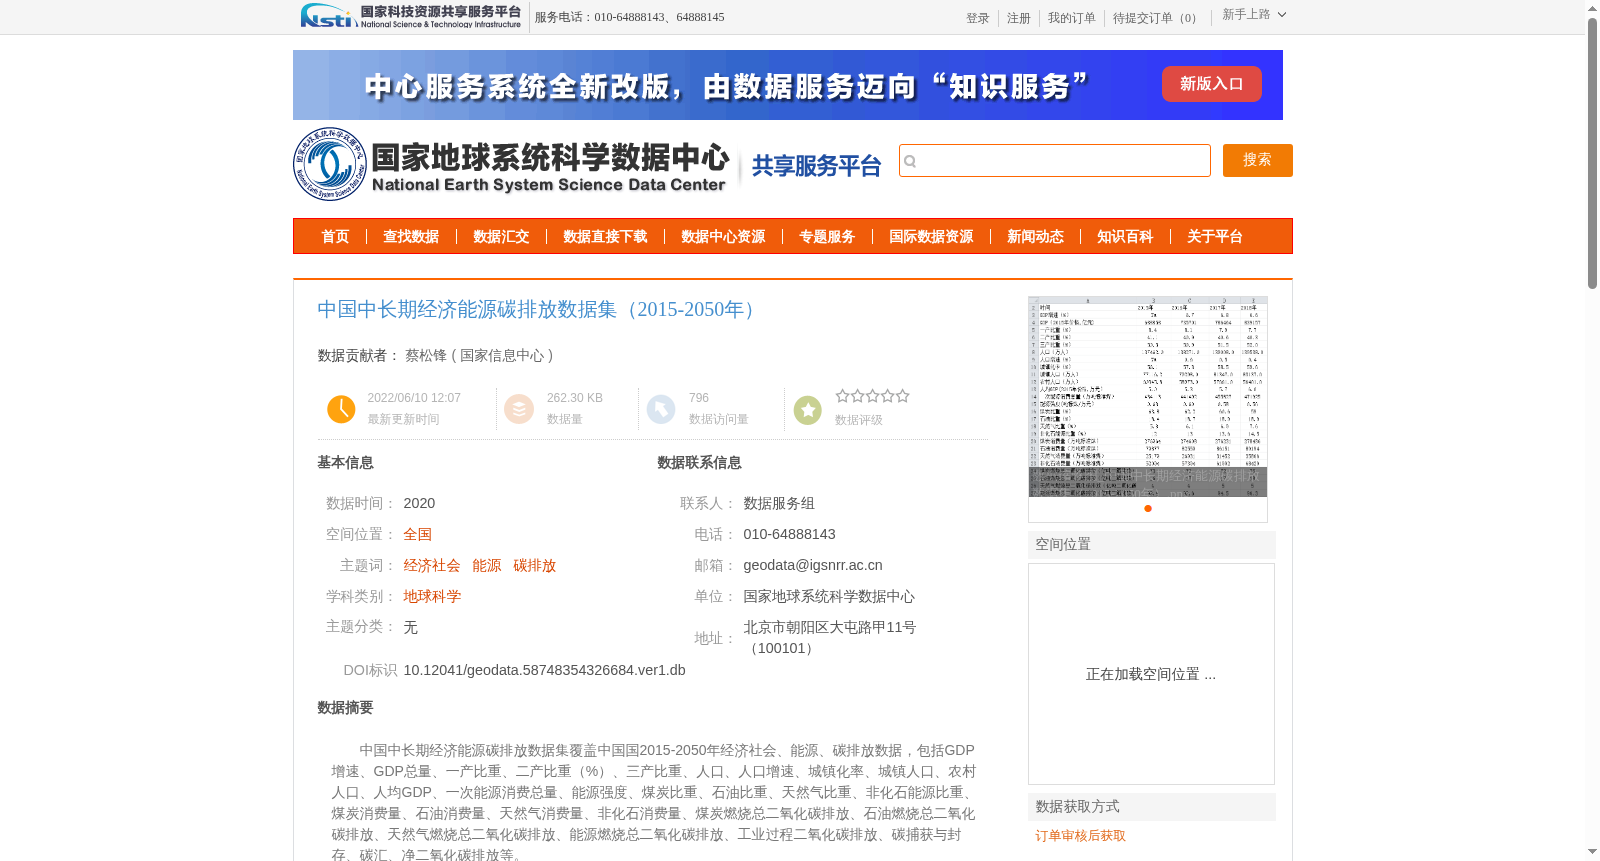This screenshot has height=861, width=1600.
Task: Click the 空间位置 panel header
Action: (1152, 545)
